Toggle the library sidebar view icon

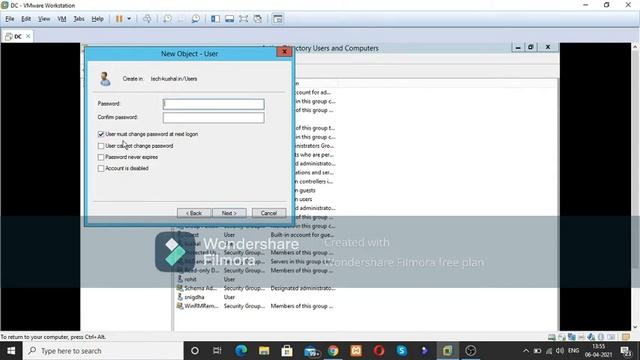click(215, 19)
